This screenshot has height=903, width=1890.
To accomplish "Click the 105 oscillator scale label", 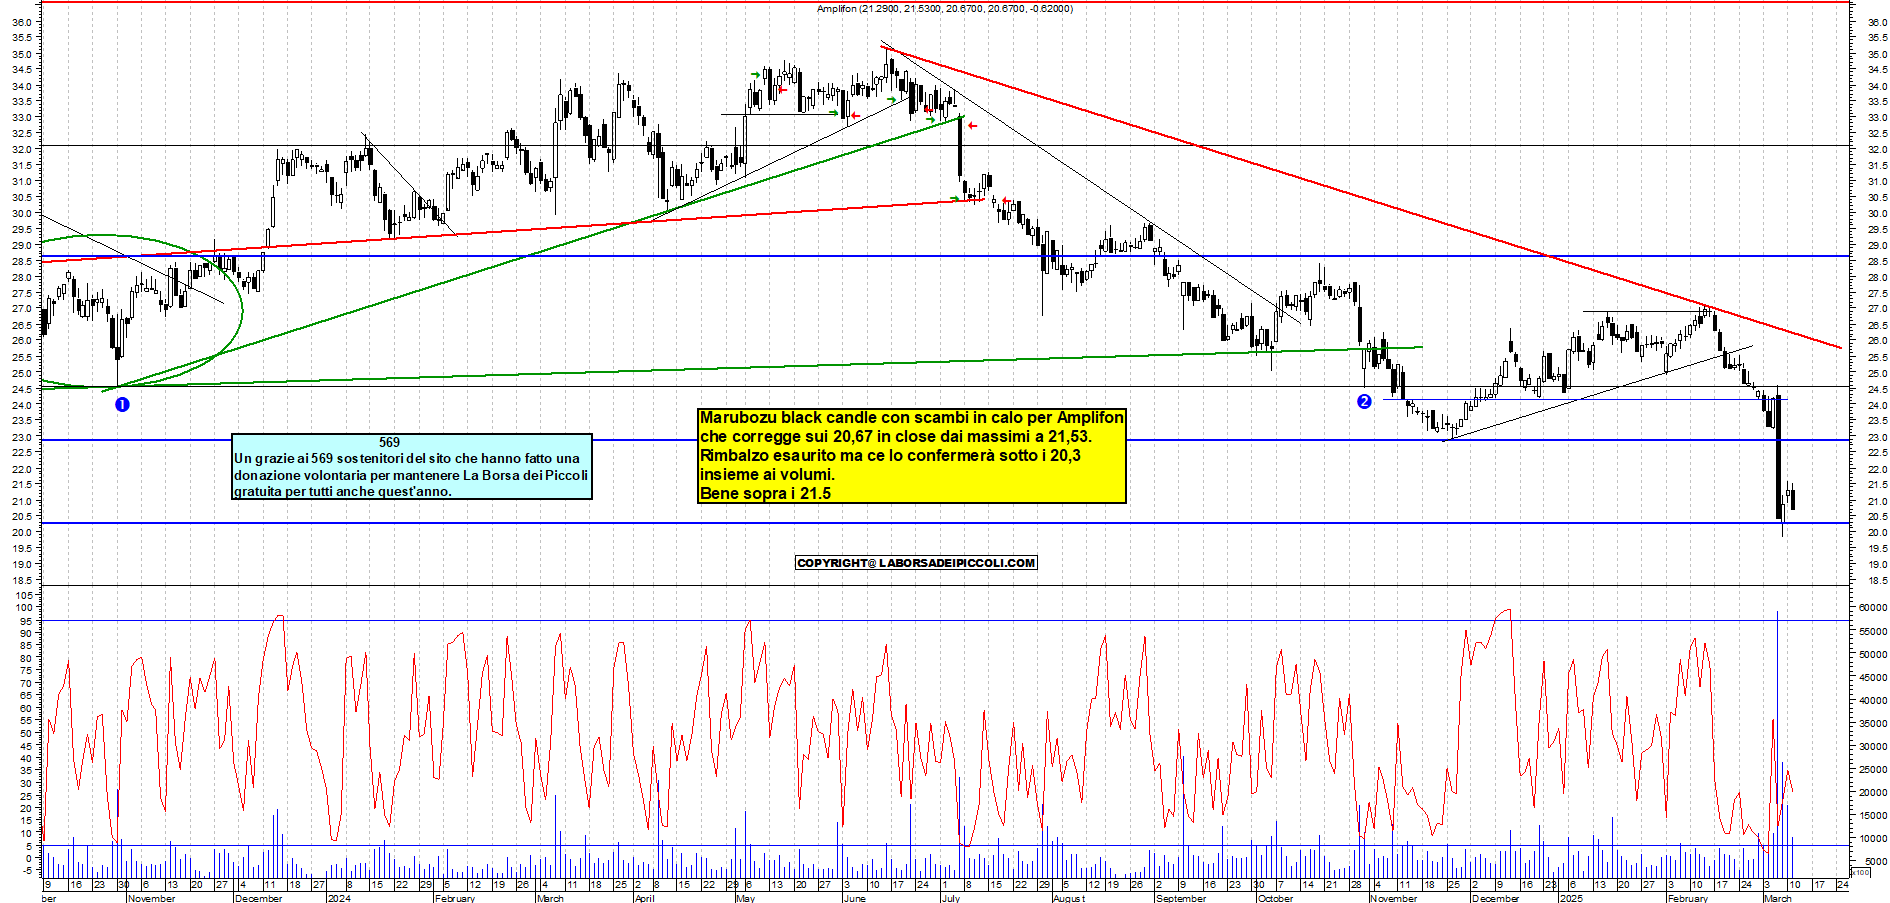I will pos(25,595).
